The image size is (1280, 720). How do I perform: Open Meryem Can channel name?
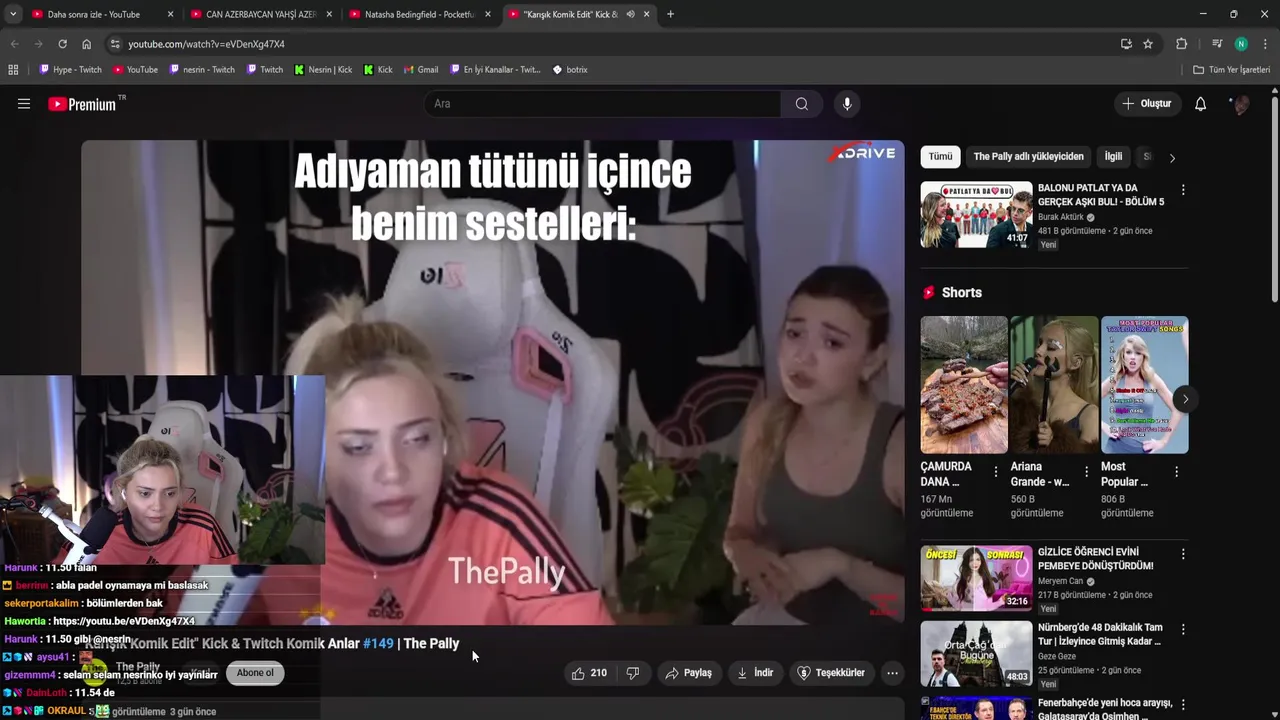1060,581
